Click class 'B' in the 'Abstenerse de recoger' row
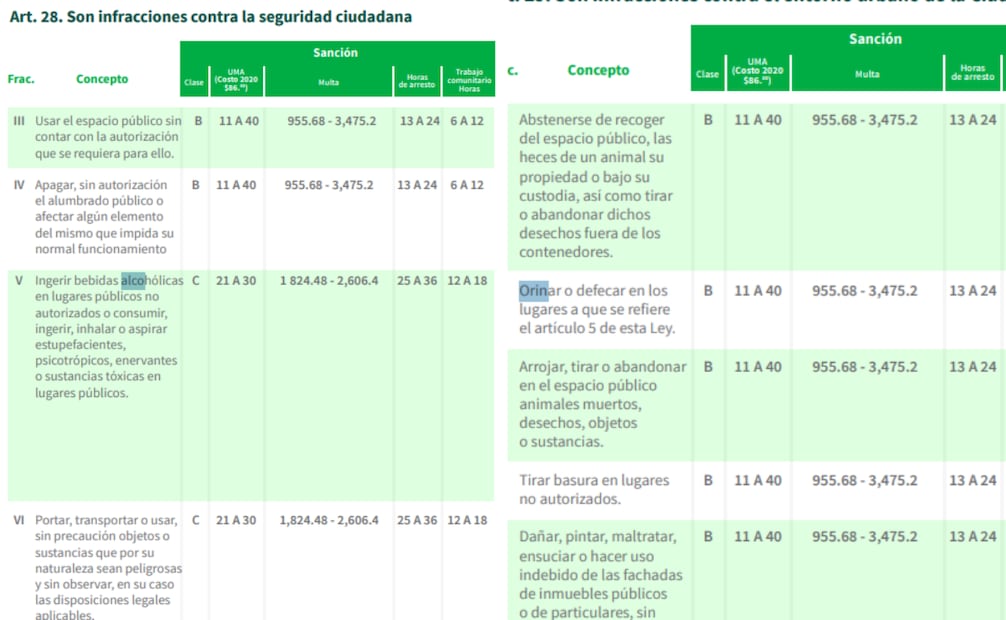Image resolution: width=1006 pixels, height=620 pixels. [x=708, y=120]
